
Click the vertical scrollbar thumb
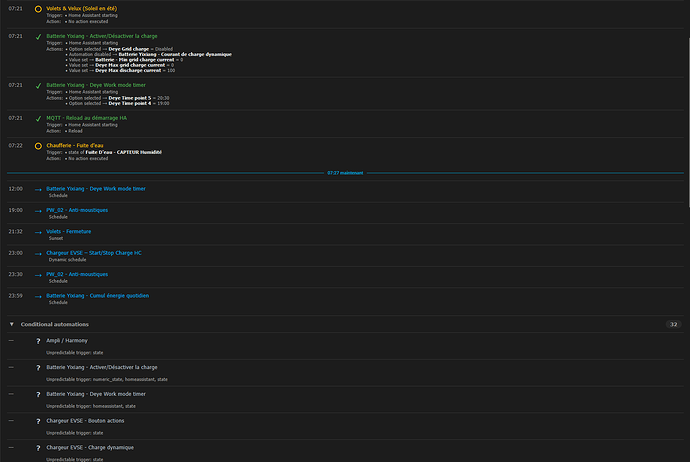[x=688, y=122]
